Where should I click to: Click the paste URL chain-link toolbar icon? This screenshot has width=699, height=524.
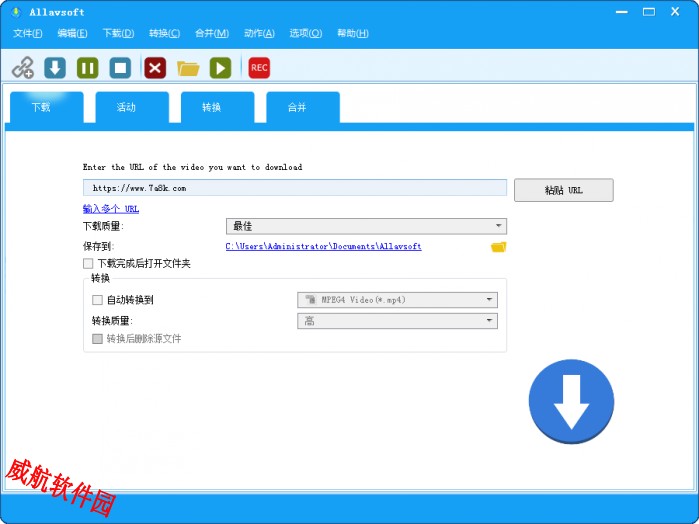23,68
